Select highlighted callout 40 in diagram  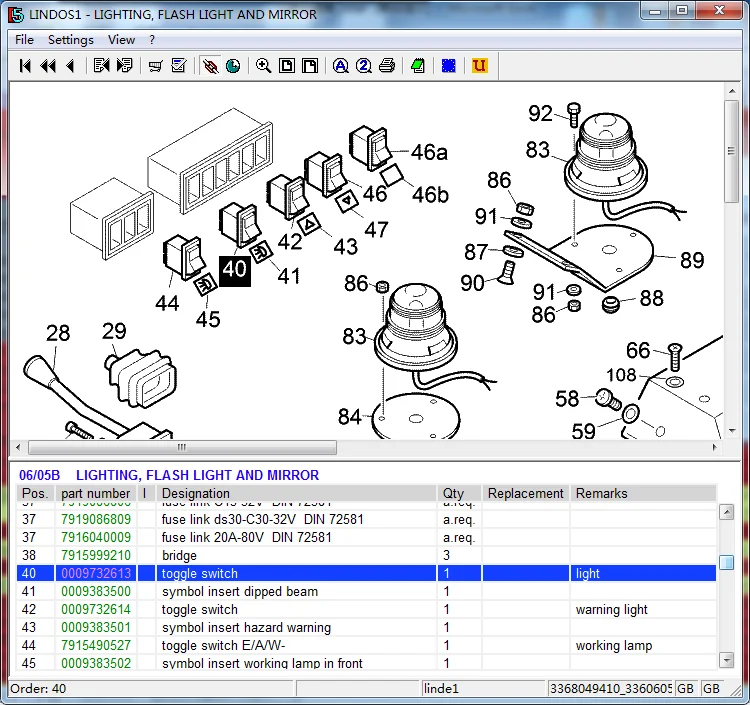(x=235, y=271)
